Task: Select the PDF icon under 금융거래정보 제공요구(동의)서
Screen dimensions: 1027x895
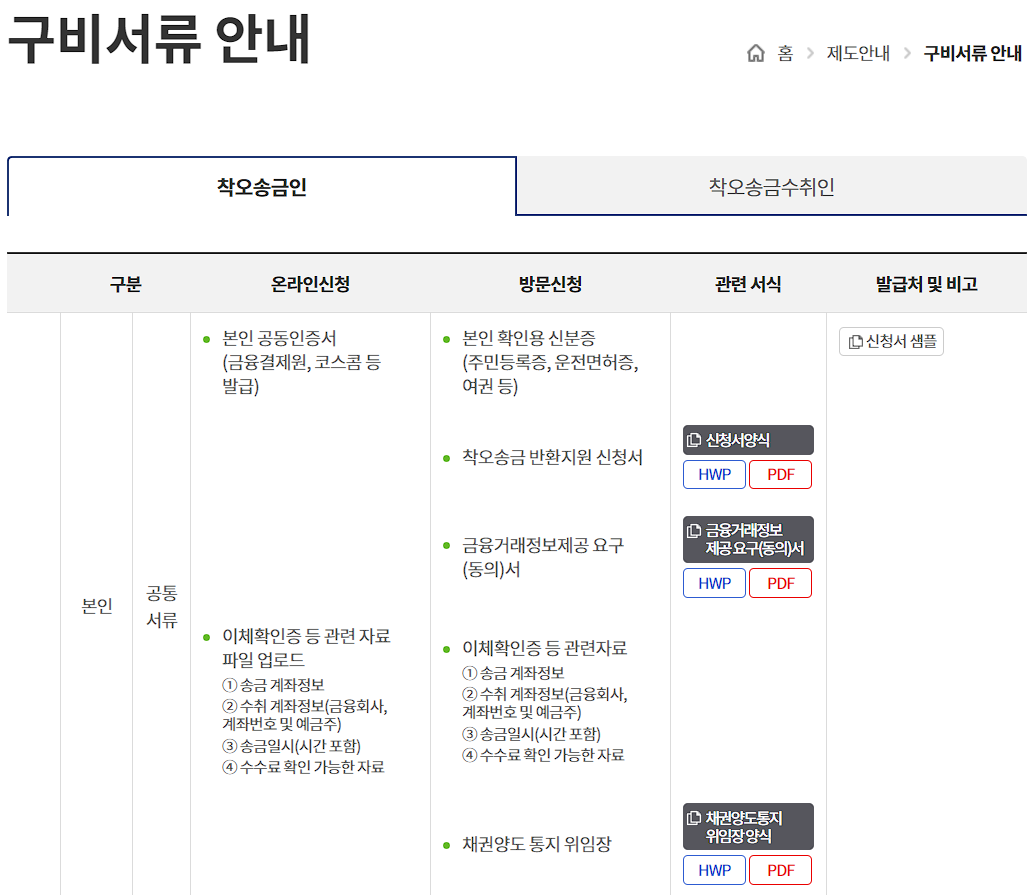Action: tap(779, 582)
